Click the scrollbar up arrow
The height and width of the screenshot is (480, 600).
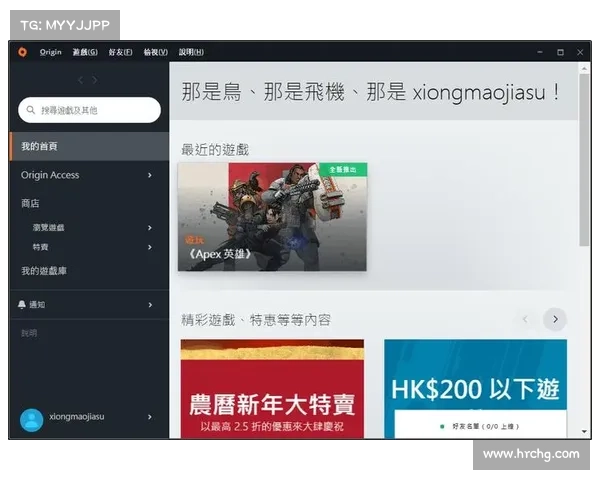coord(584,69)
